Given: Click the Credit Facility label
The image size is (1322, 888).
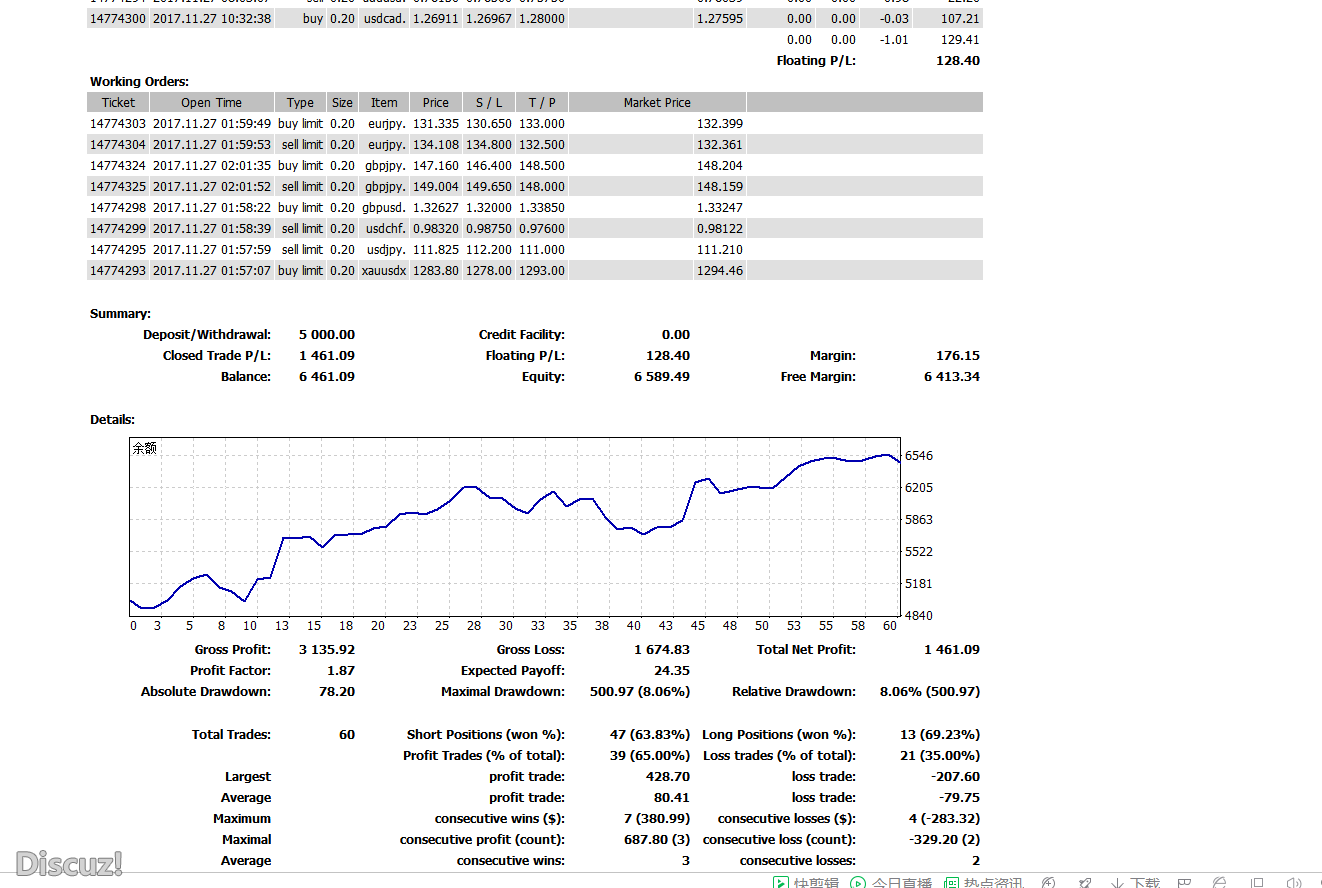Looking at the screenshot, I should (522, 334).
